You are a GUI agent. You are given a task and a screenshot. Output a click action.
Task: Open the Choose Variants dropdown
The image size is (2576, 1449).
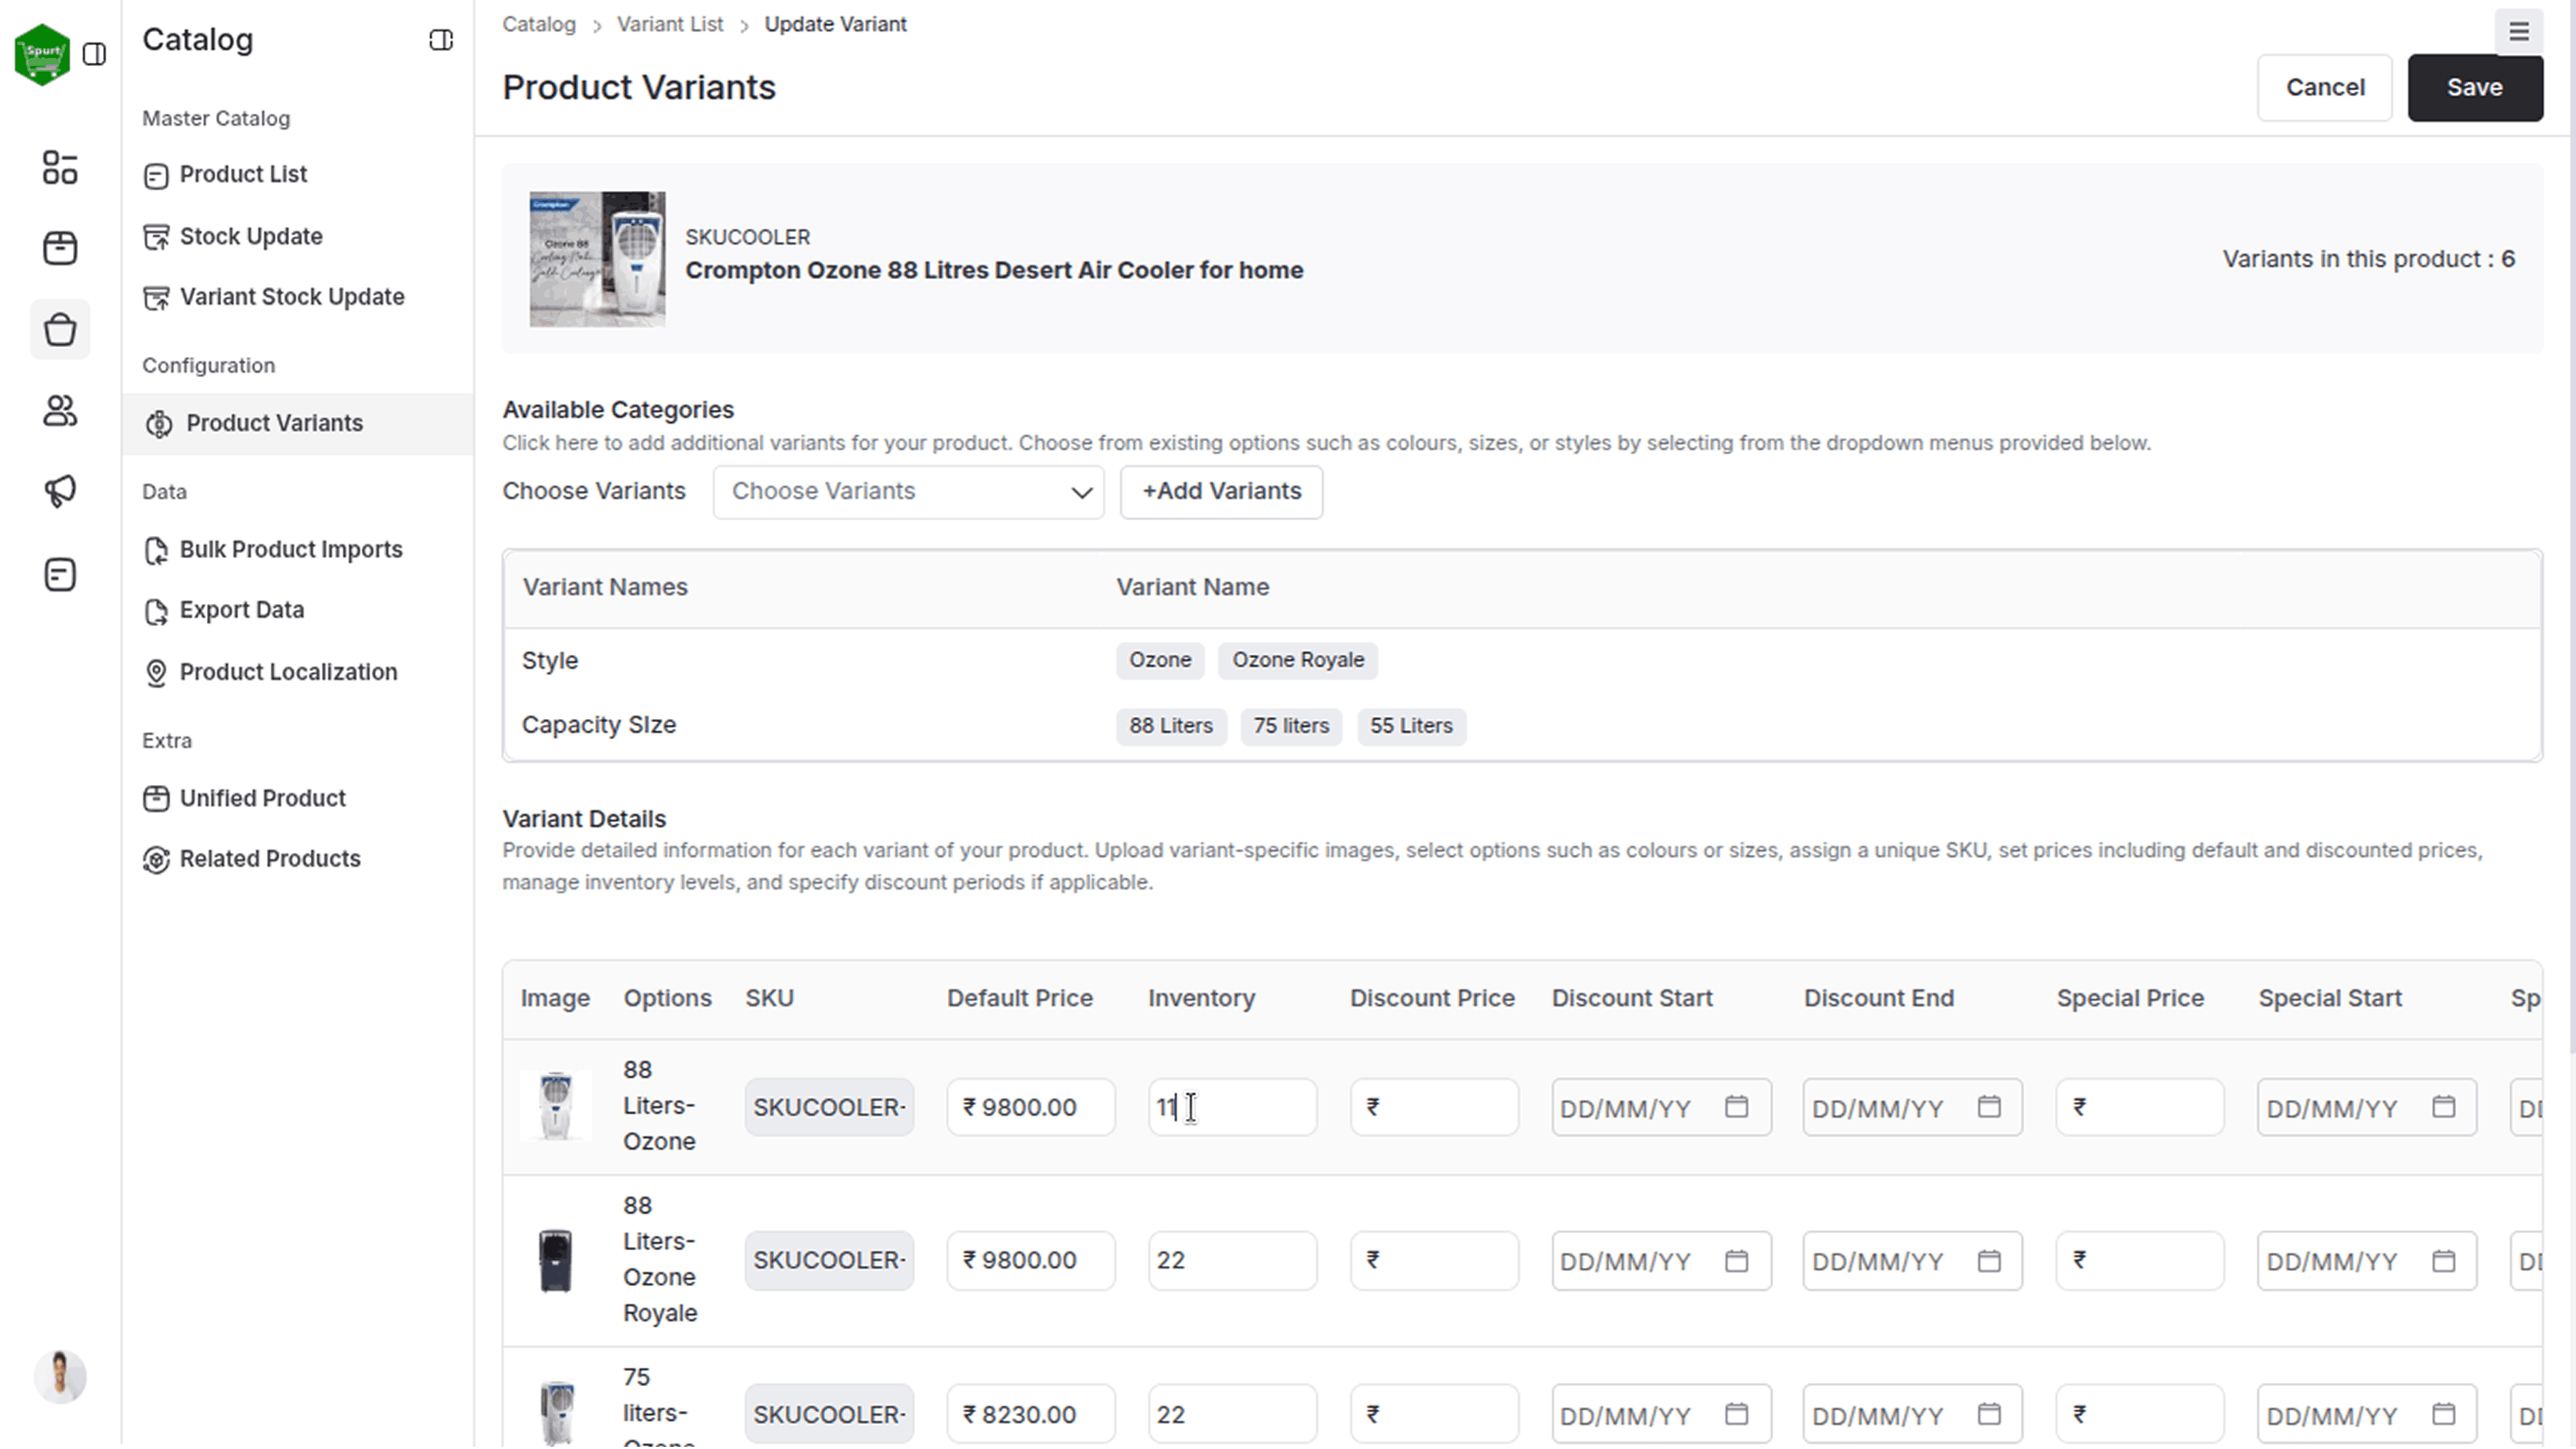tap(908, 492)
